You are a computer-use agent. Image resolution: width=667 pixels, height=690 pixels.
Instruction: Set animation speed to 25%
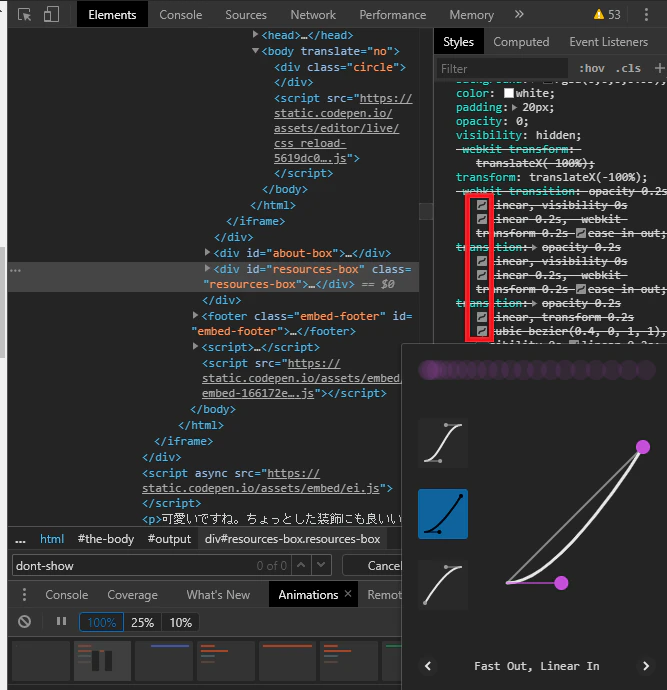(143, 622)
